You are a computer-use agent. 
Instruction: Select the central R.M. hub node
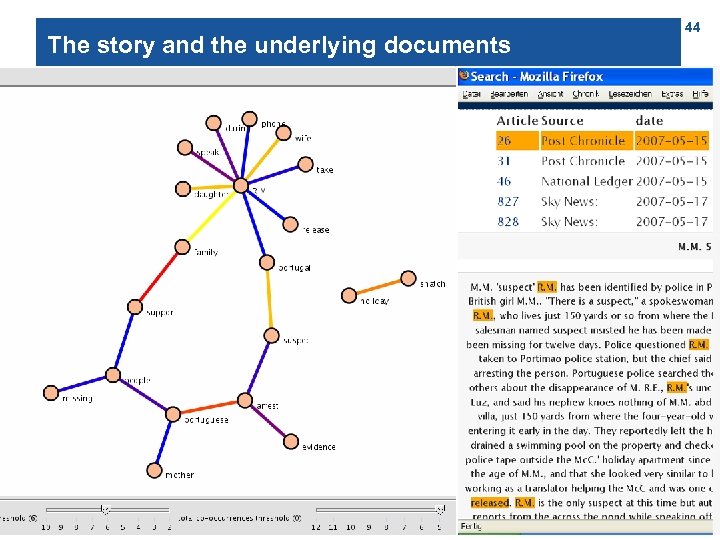pos(241,186)
